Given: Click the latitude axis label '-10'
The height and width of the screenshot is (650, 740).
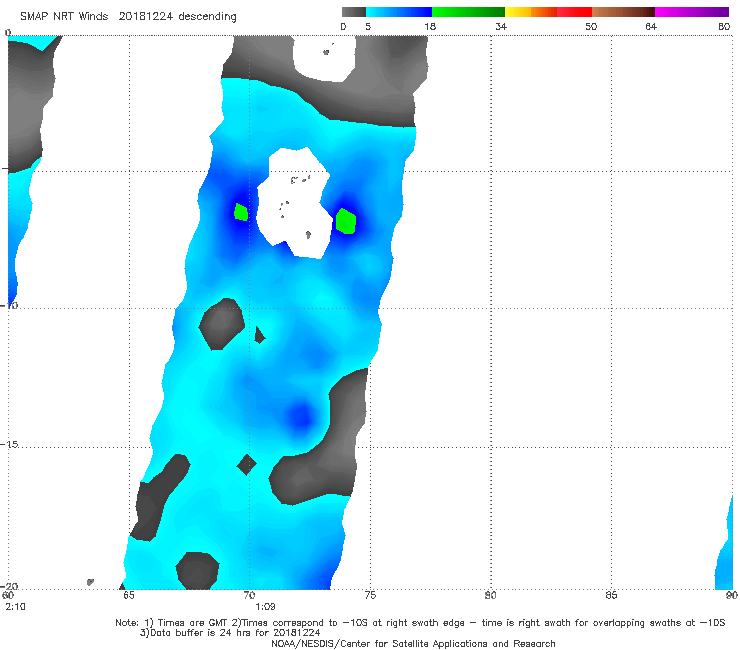Looking at the screenshot, I should 9,305.
